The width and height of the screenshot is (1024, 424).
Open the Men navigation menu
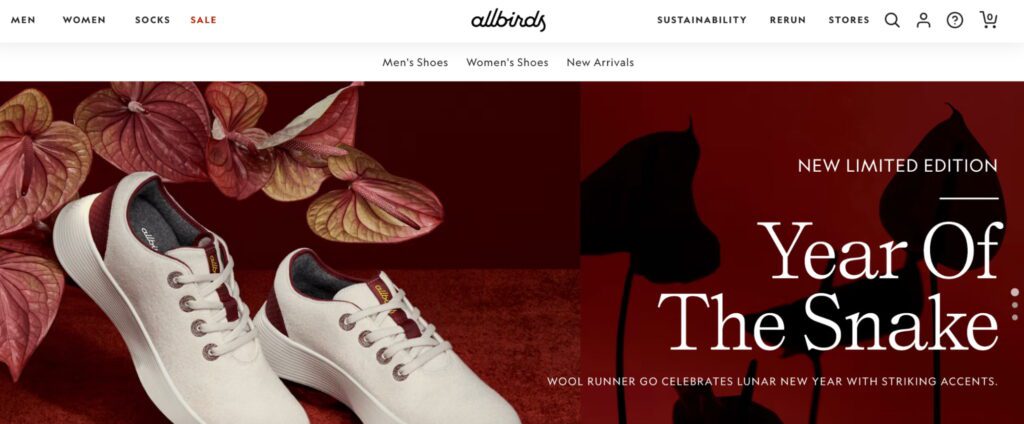pos(24,20)
